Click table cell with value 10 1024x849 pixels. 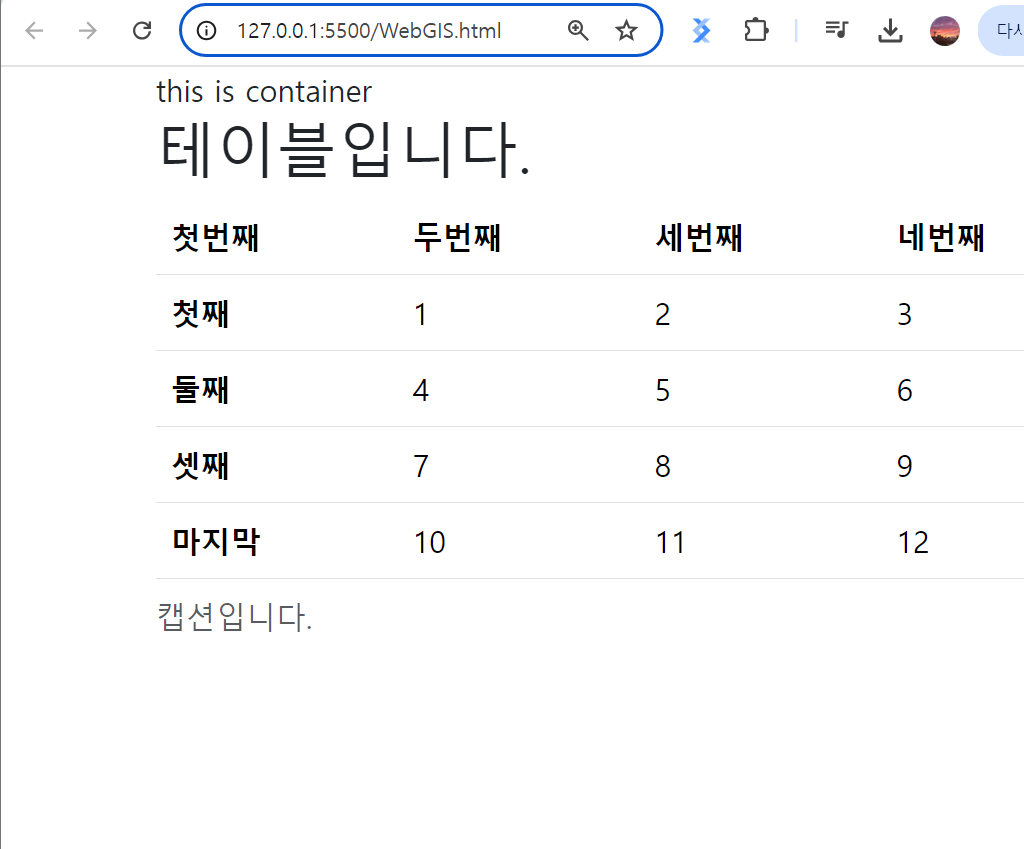click(430, 542)
